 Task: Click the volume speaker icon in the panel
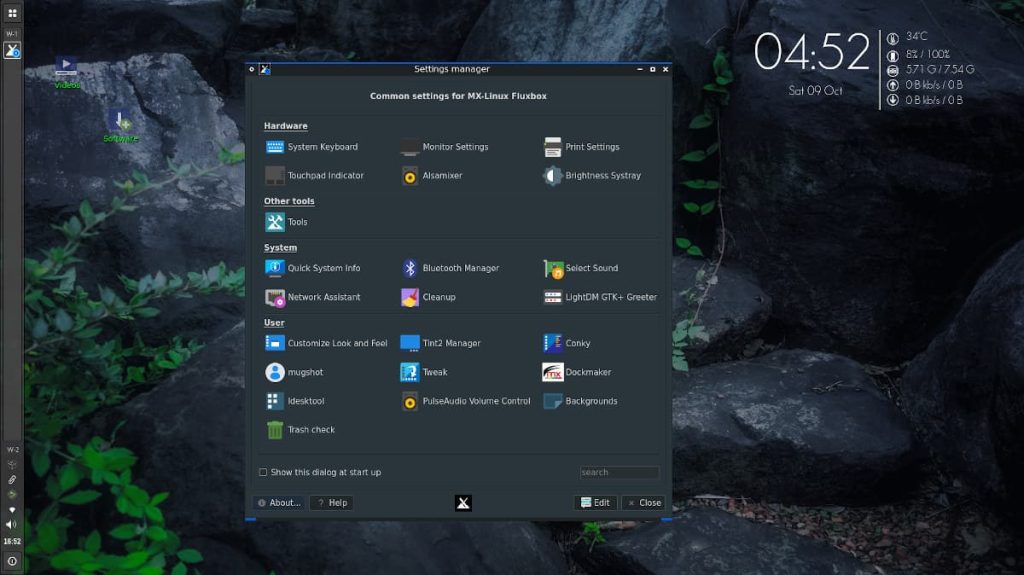(11, 525)
